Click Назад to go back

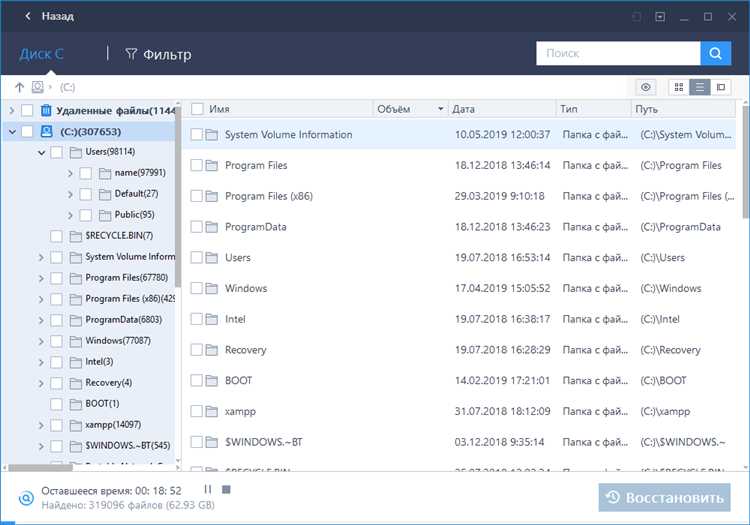coord(57,16)
